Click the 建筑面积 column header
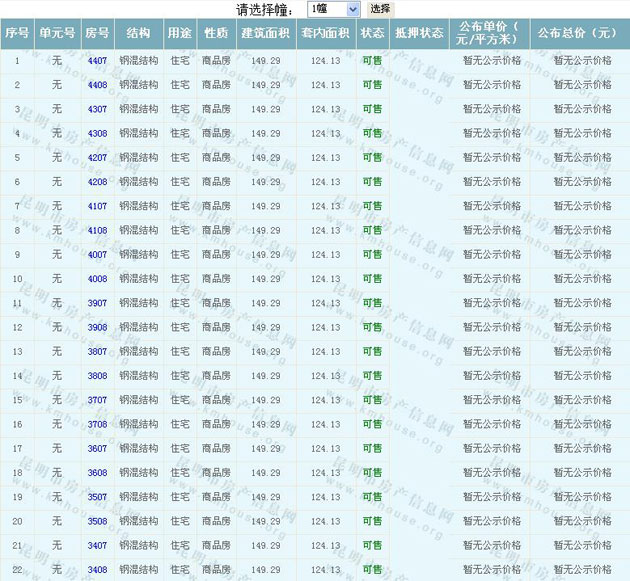The image size is (630, 581). (x=266, y=33)
